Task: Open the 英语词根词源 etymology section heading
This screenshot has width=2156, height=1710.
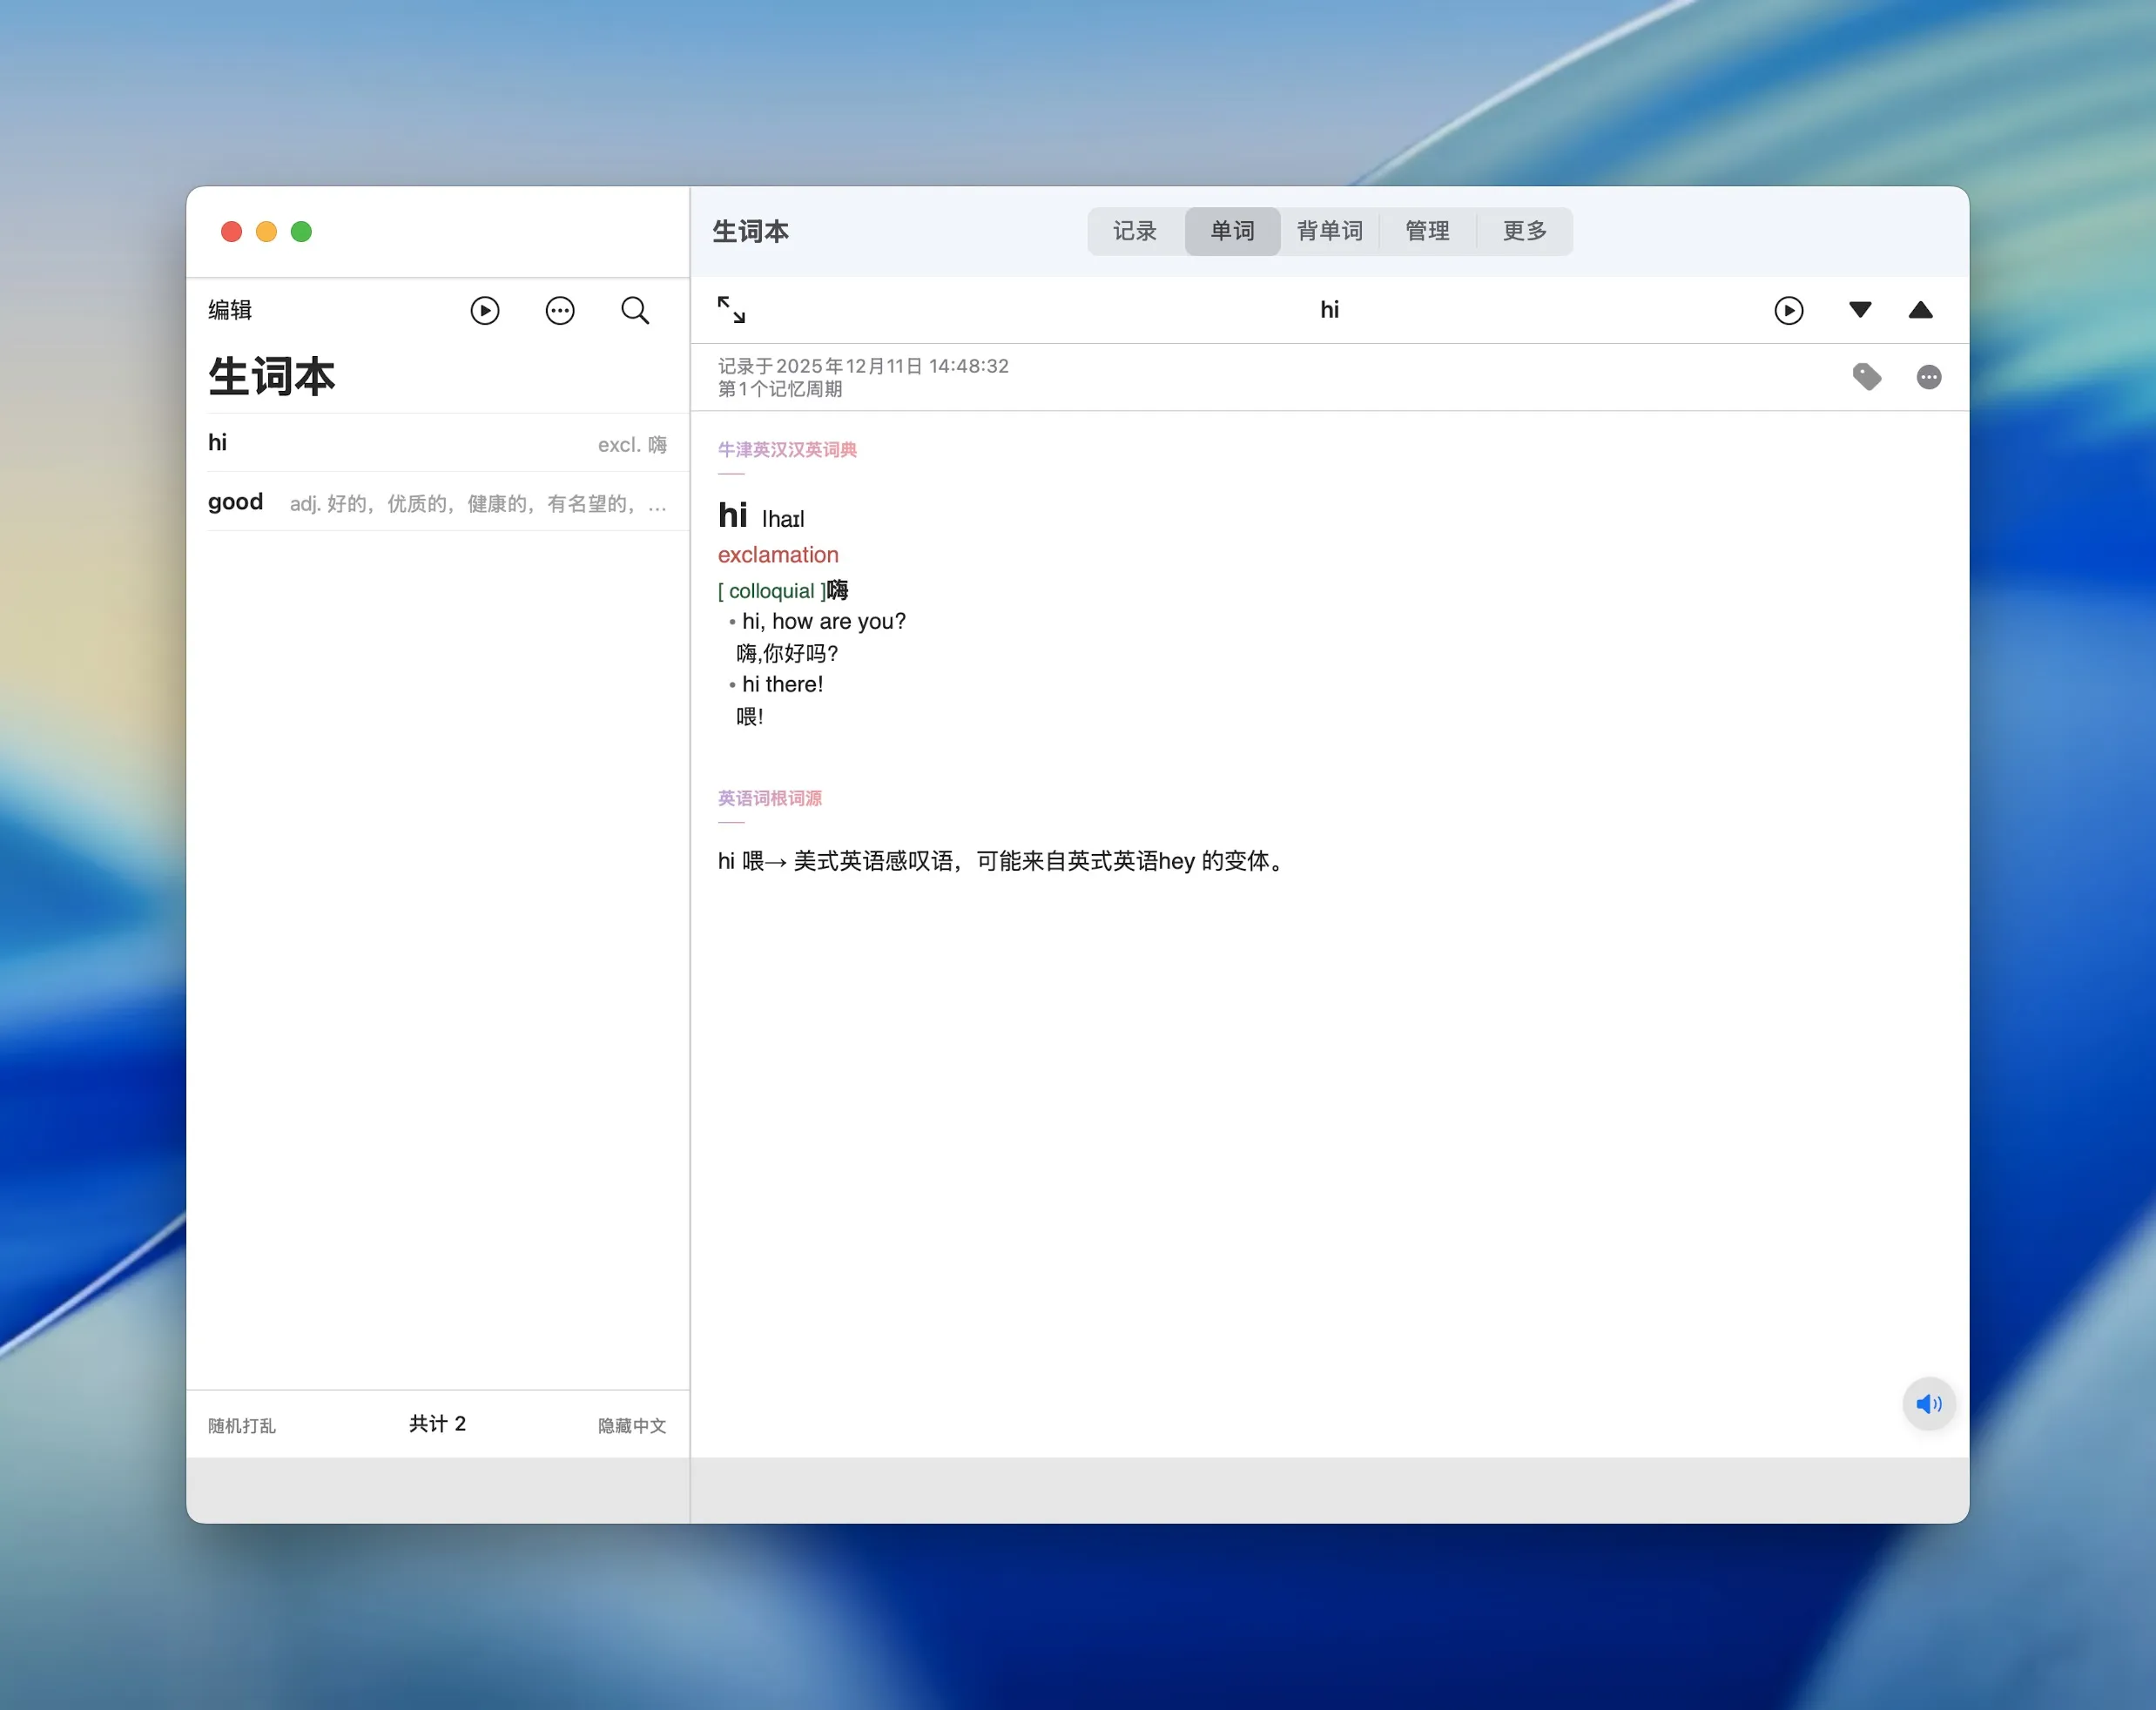Action: (769, 798)
